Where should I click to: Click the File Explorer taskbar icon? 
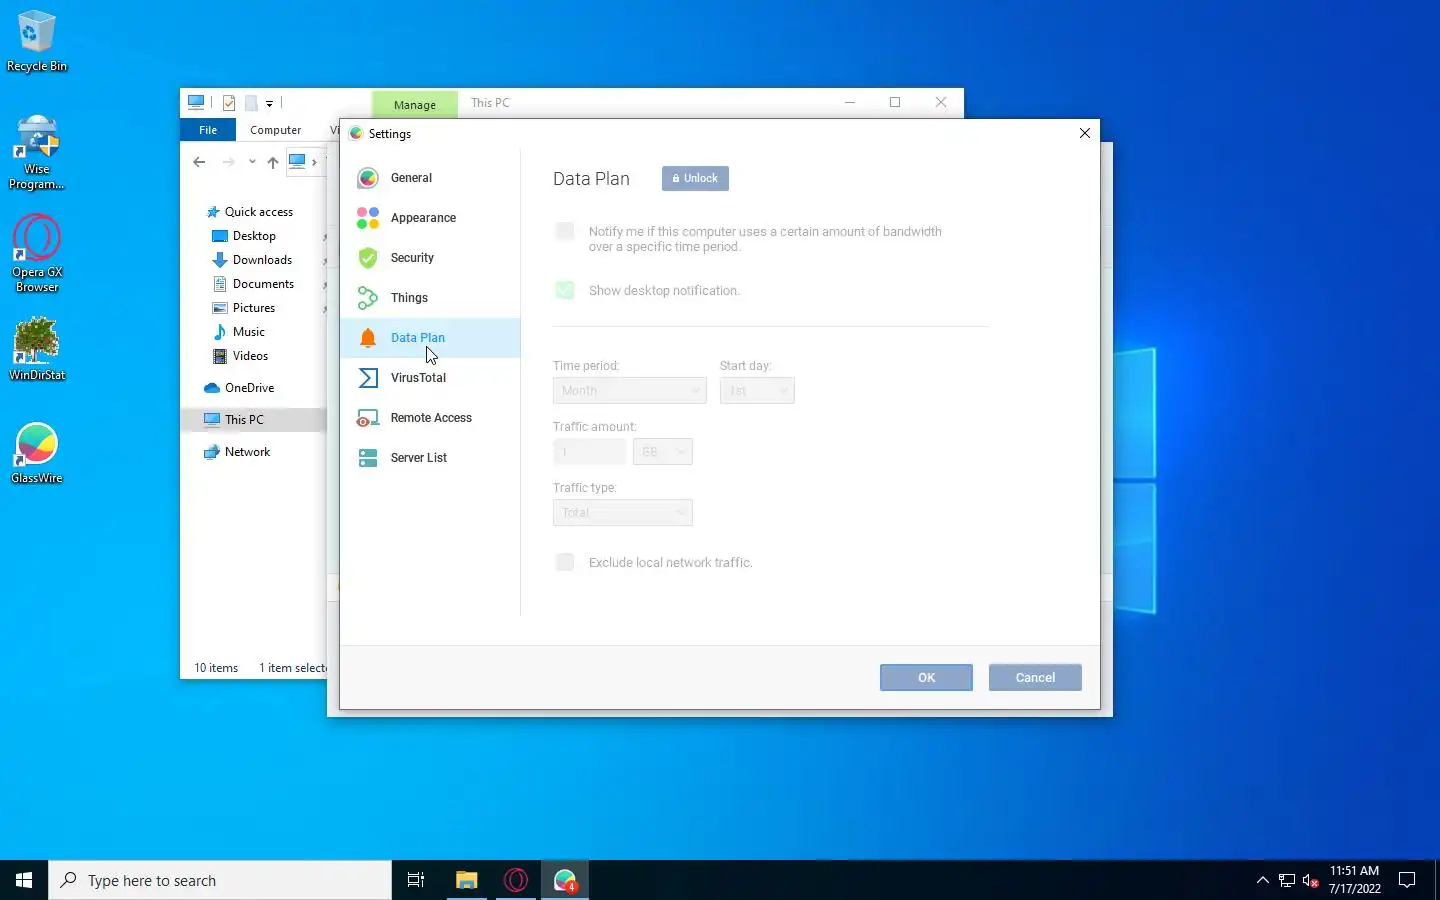point(467,880)
